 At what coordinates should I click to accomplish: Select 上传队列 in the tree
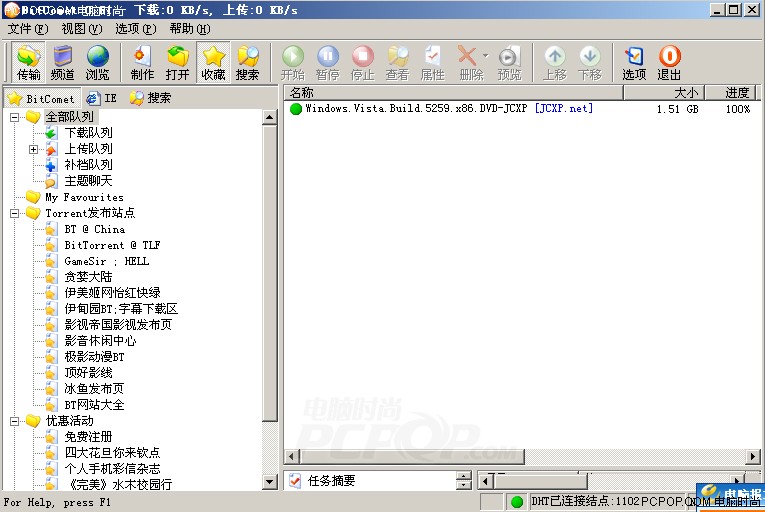tap(88, 149)
